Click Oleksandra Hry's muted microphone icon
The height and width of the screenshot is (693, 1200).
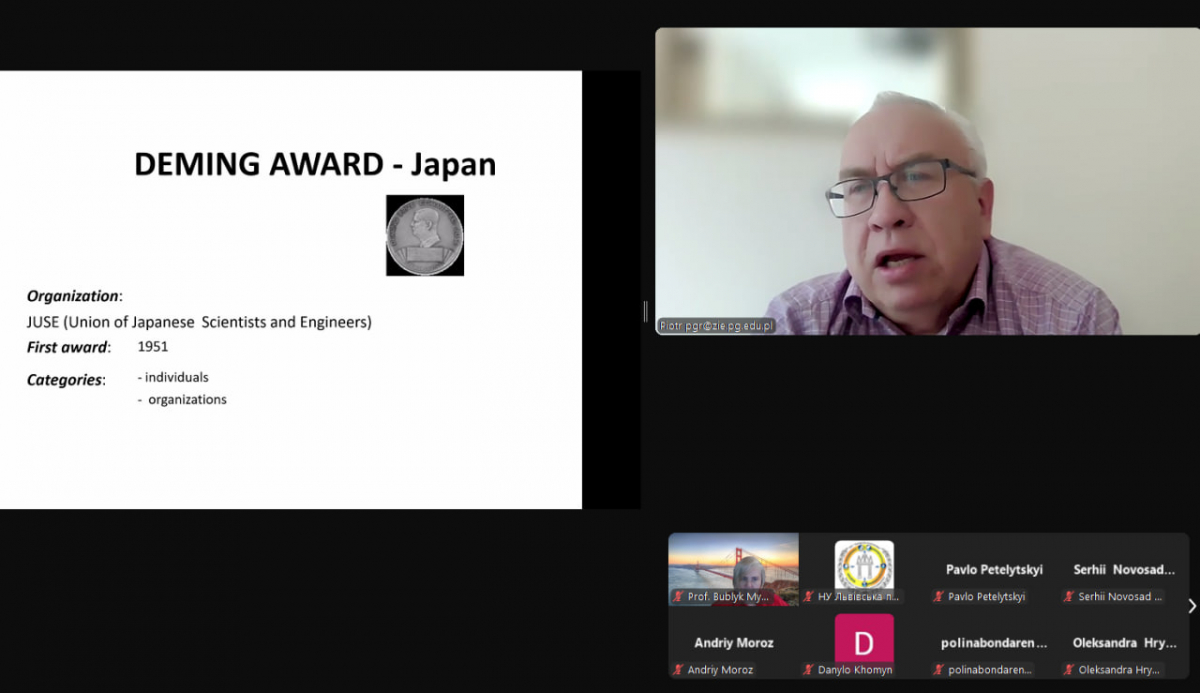[x=1069, y=670]
